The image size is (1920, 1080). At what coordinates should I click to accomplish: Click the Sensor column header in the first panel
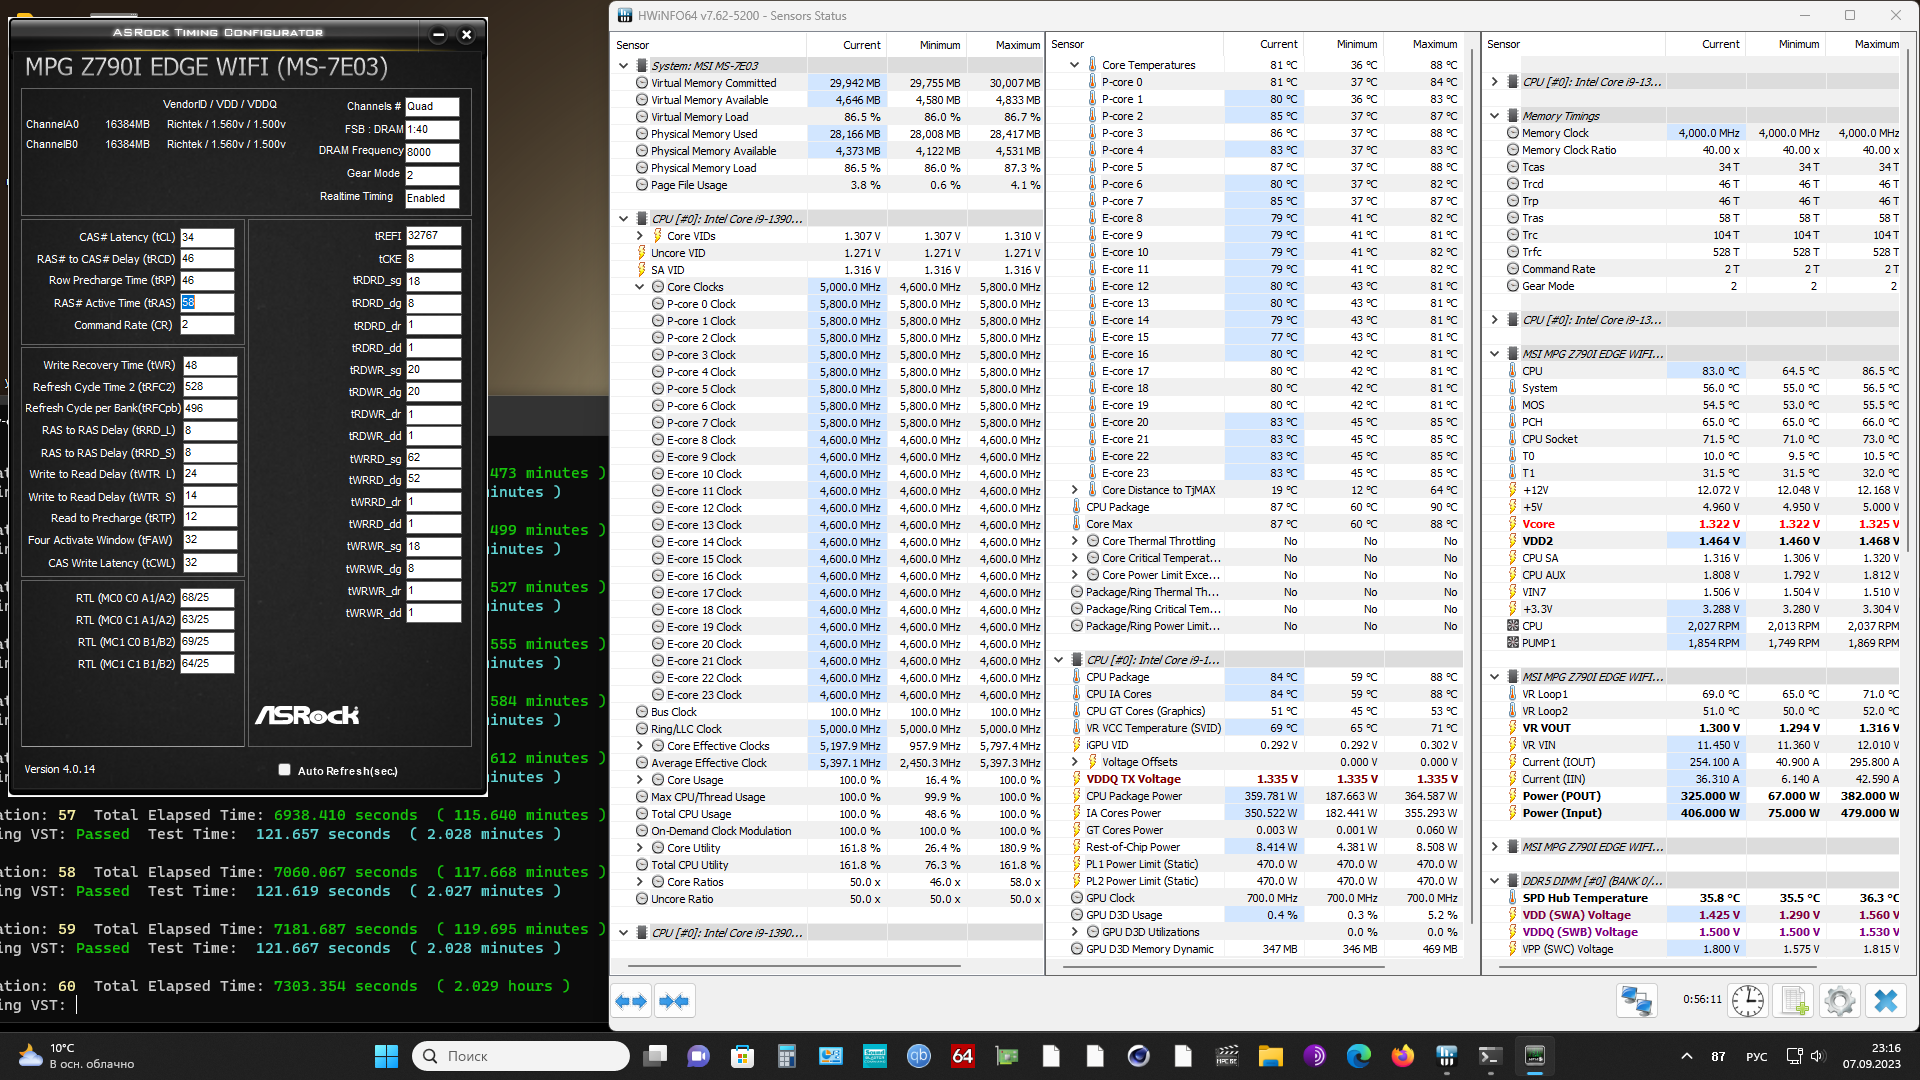point(633,45)
